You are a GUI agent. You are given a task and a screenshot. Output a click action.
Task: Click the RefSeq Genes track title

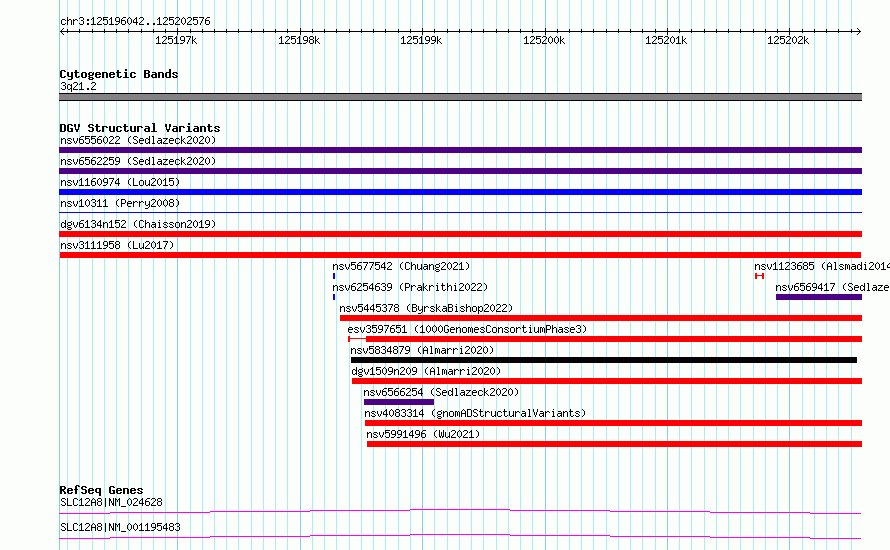click(101, 490)
